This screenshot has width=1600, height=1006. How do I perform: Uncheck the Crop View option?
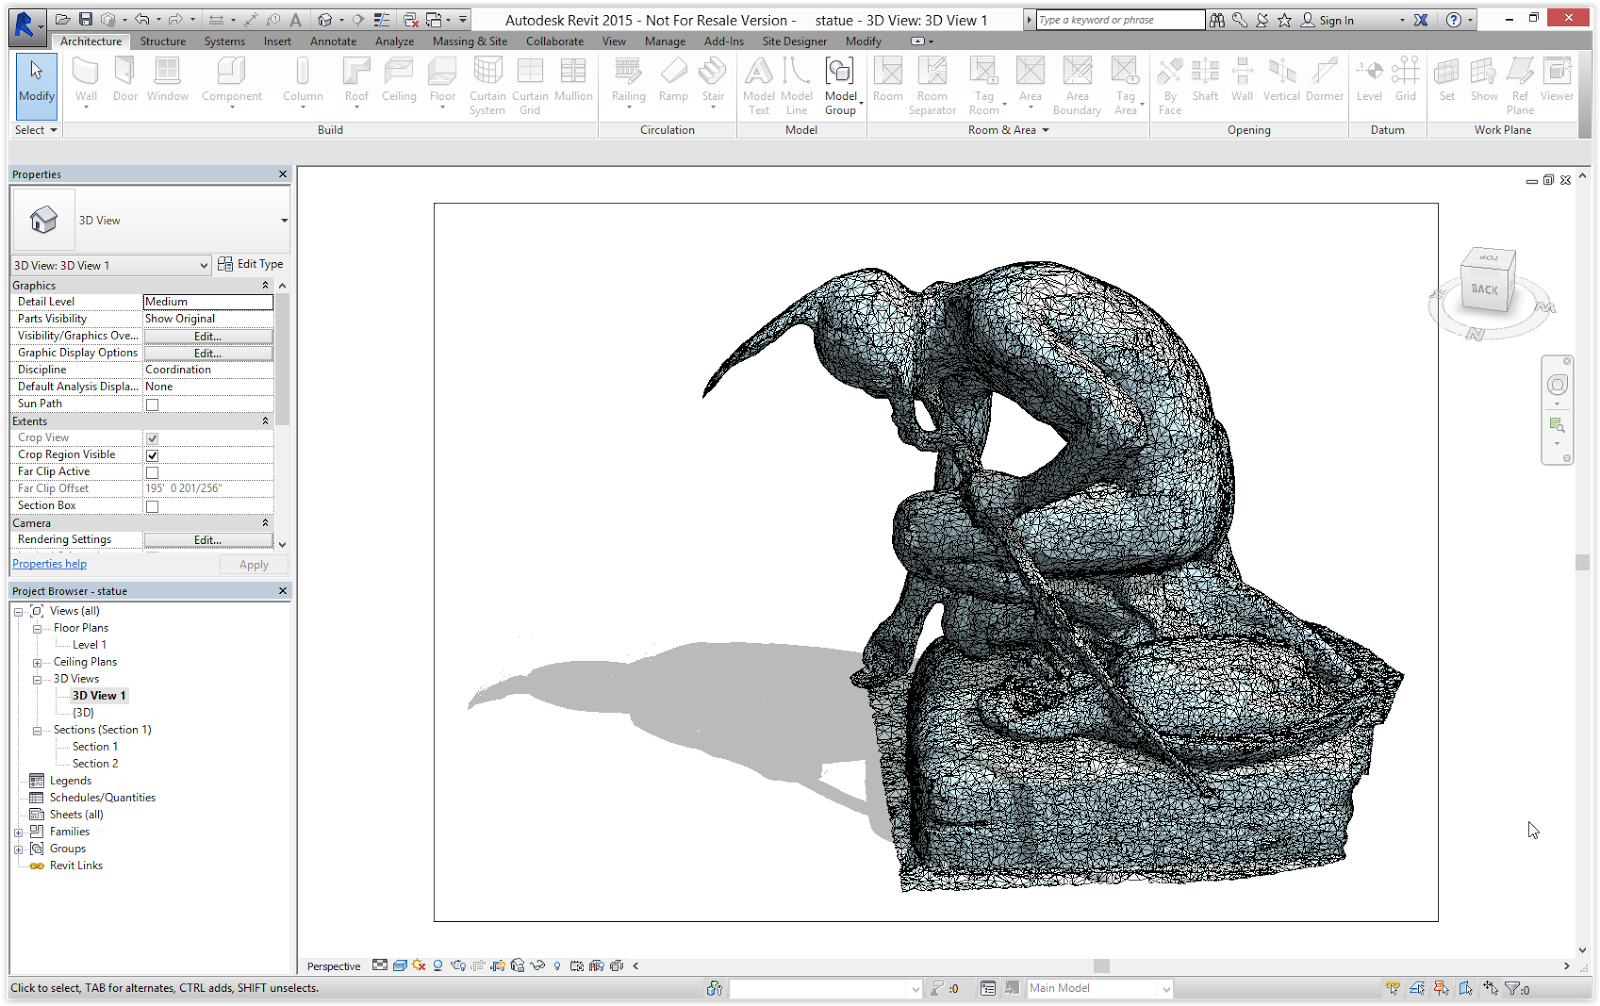tap(152, 437)
